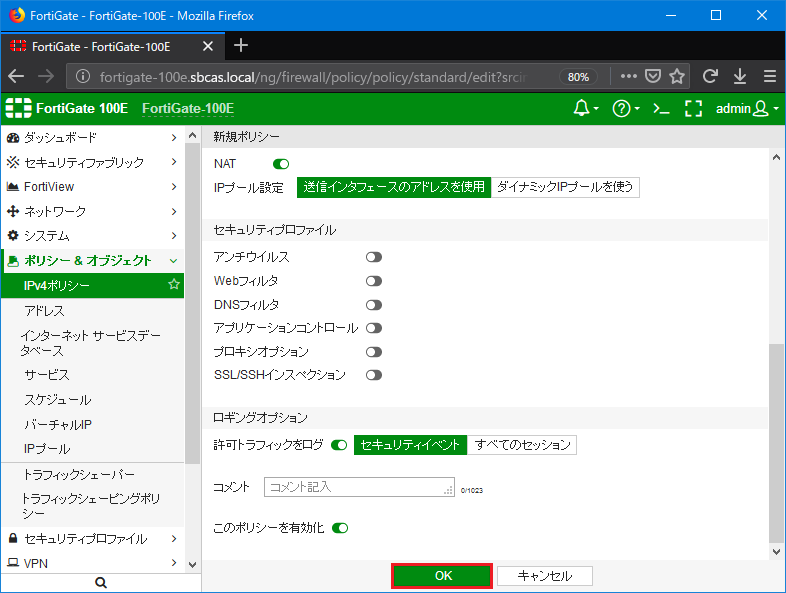
Task: Enable アプリケーションコントロール toggle
Action: tap(374, 328)
